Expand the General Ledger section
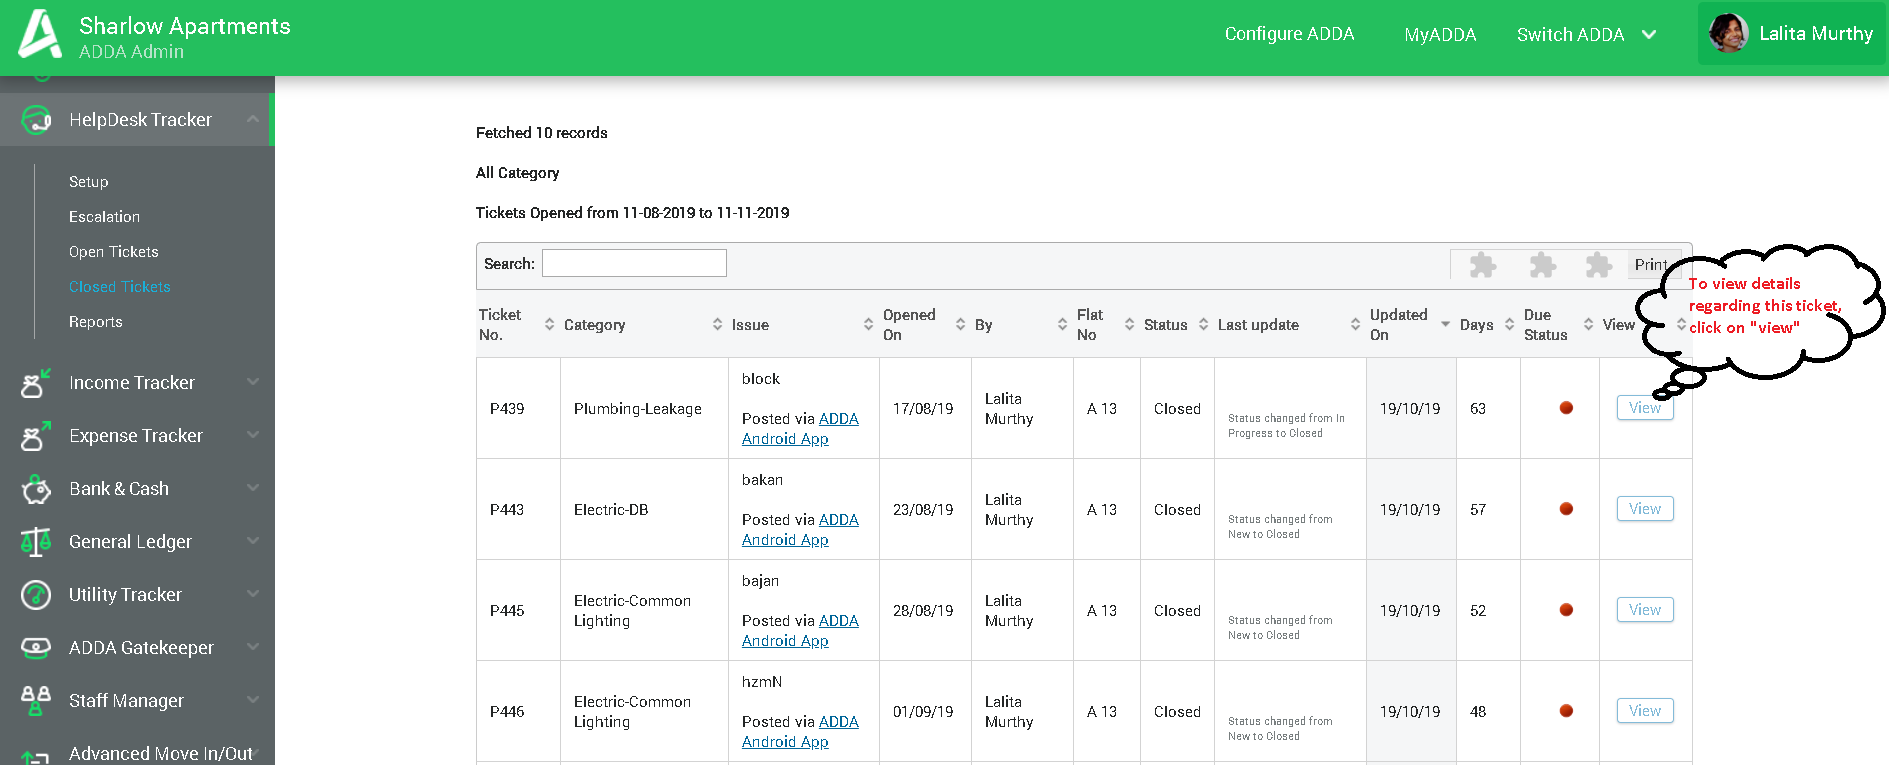1890x766 pixels. (x=253, y=541)
